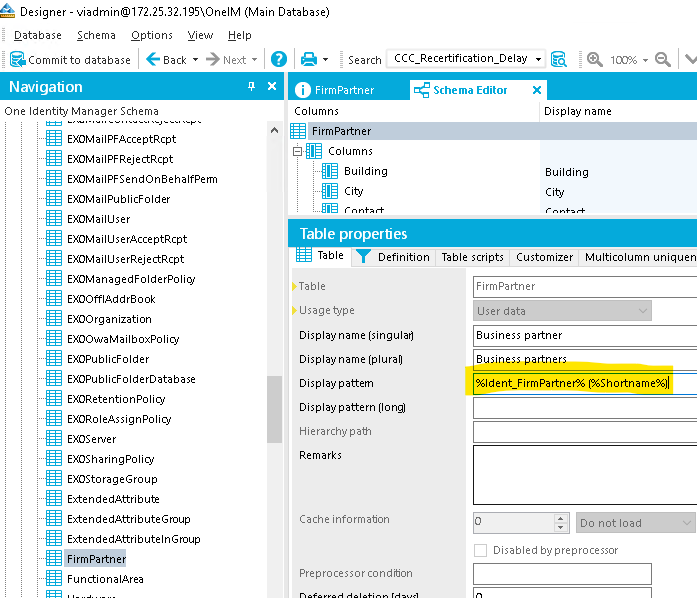Viewport: 697px width, 598px height.
Task: Collapse the Columns tree node
Action: pyautogui.click(x=297, y=151)
